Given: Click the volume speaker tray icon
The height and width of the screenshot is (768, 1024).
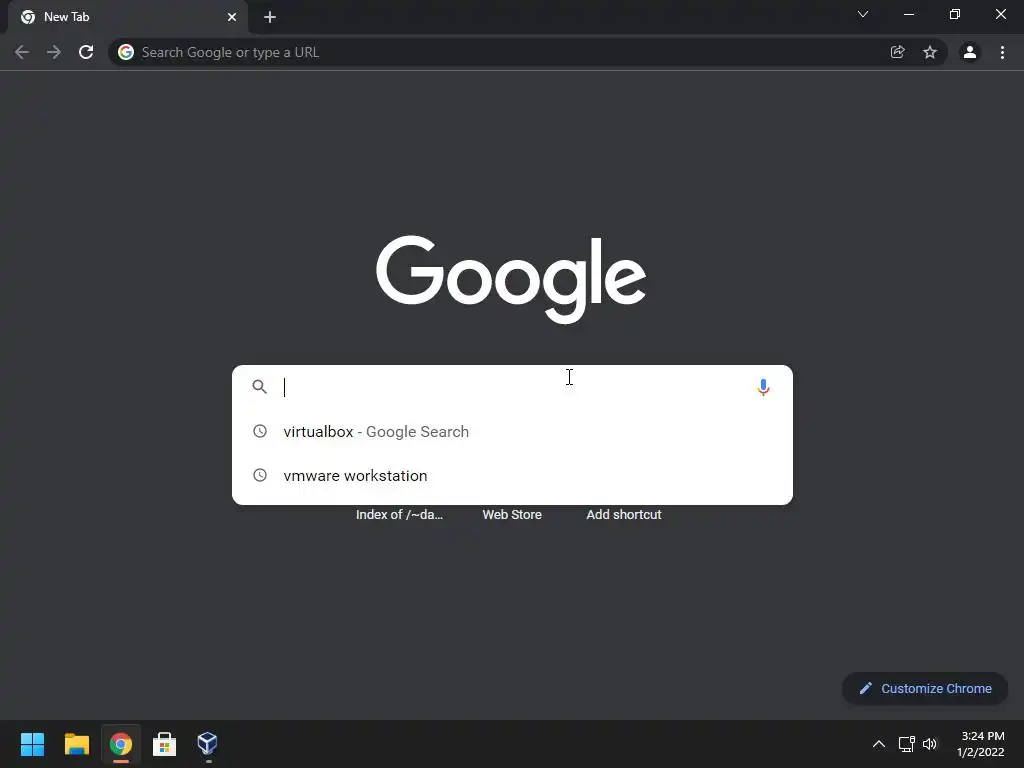Looking at the screenshot, I should pyautogui.click(x=930, y=744).
